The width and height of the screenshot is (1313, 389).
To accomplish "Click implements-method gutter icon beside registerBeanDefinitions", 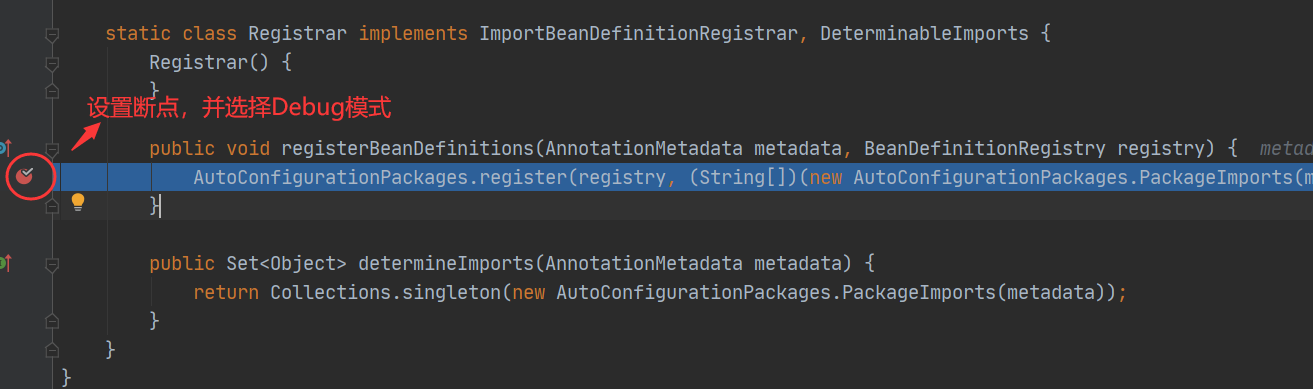I will [4, 148].
